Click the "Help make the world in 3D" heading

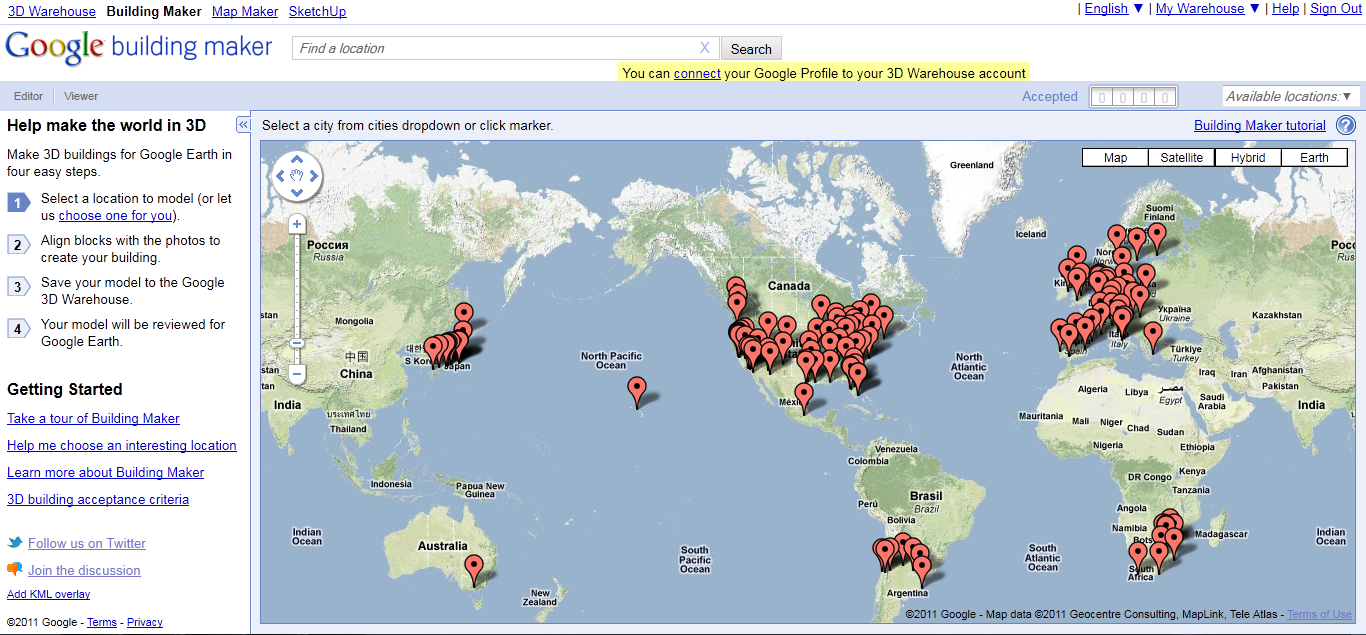(x=107, y=125)
